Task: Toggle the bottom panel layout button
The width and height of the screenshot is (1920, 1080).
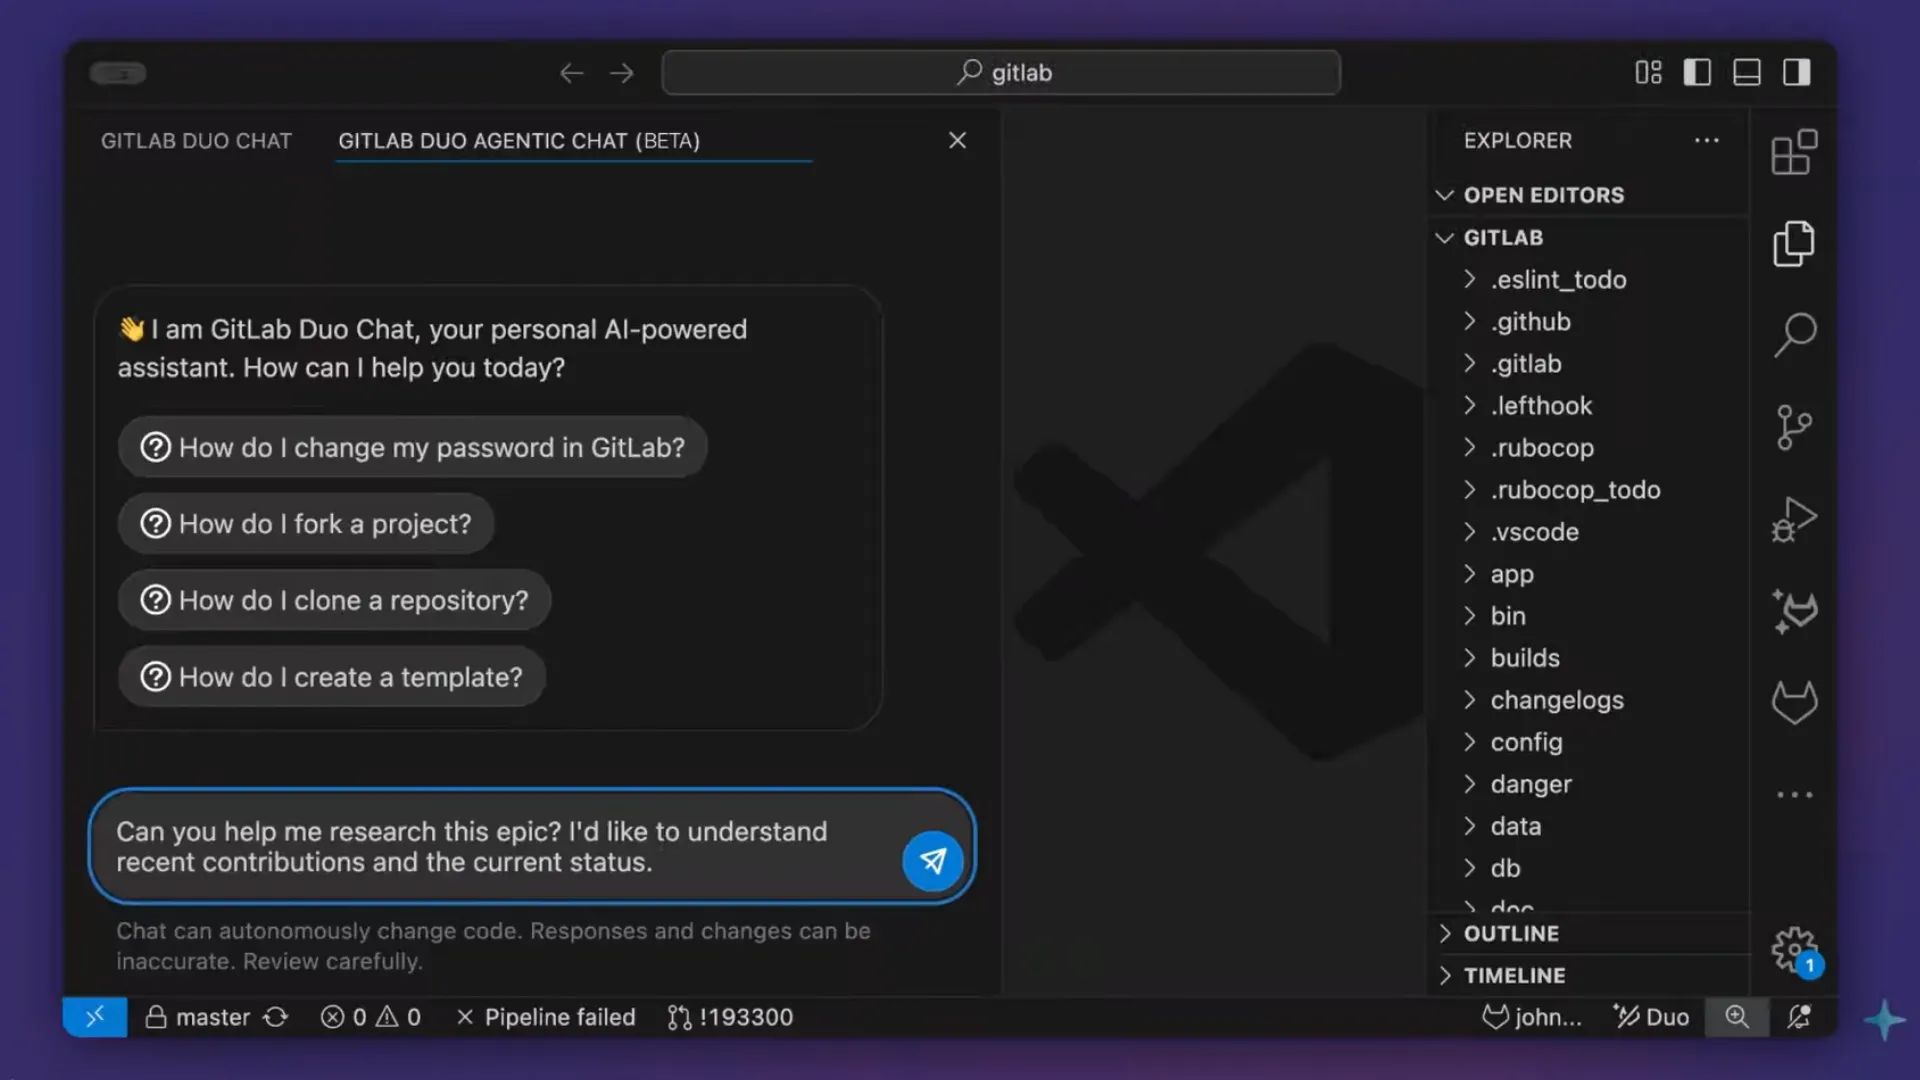Action: [x=1747, y=72]
